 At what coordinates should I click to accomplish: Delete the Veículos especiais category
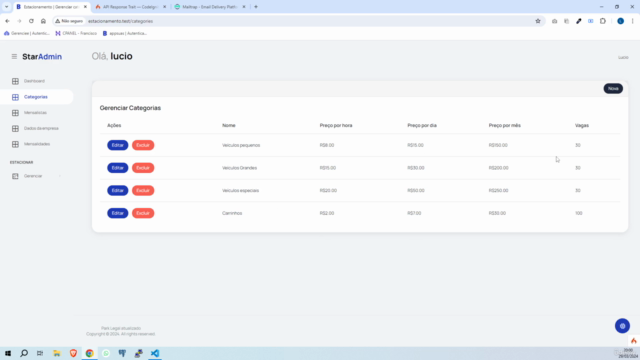click(143, 191)
